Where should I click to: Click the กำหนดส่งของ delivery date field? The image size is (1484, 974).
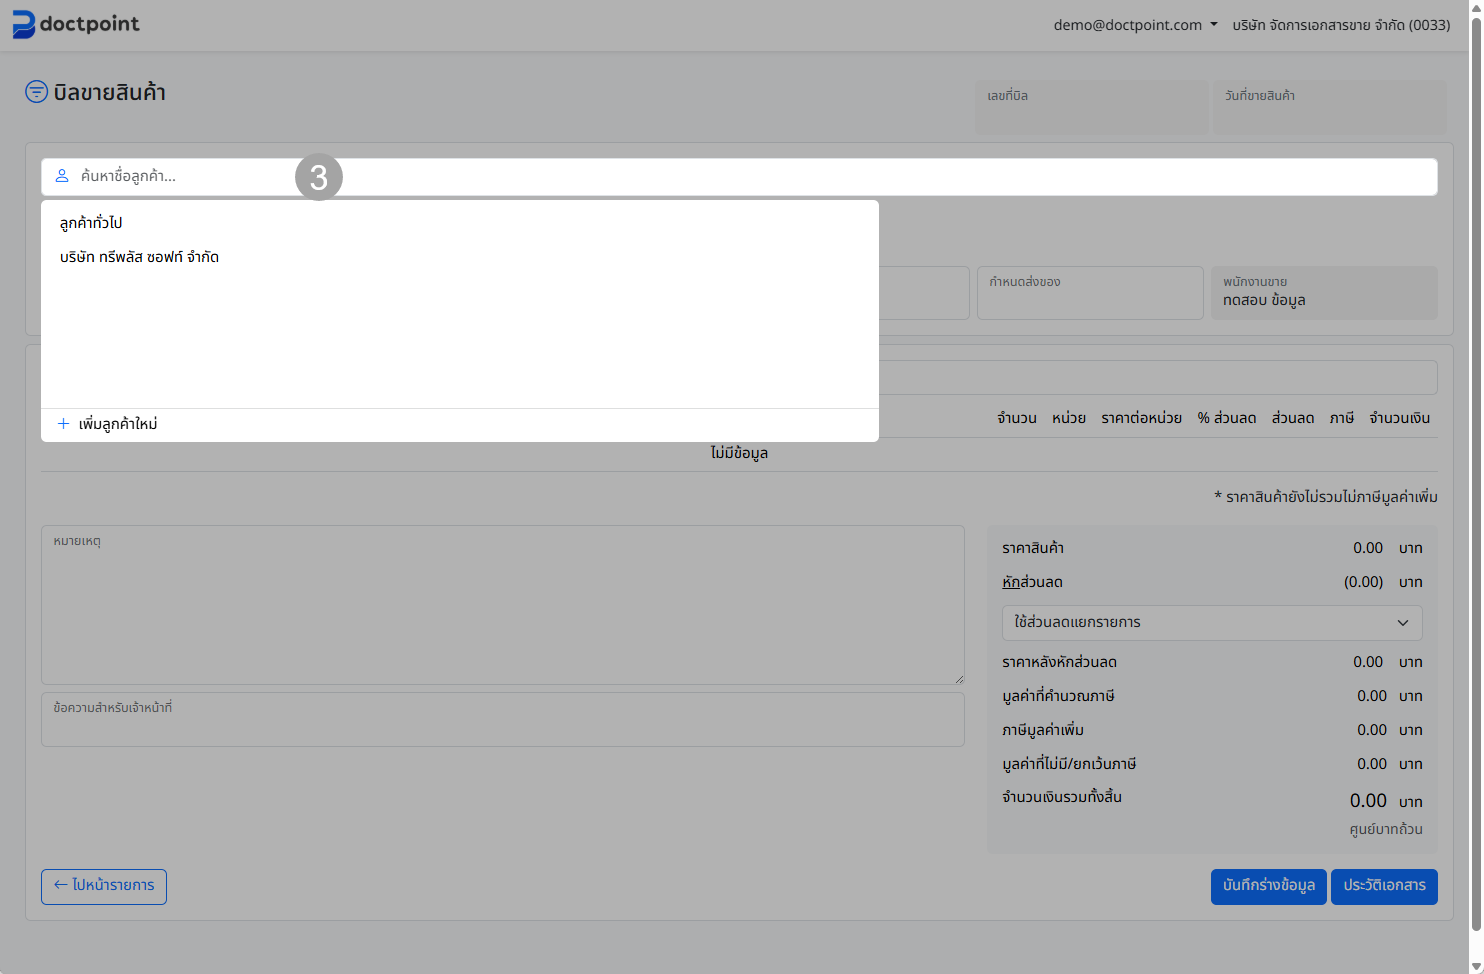1089,293
